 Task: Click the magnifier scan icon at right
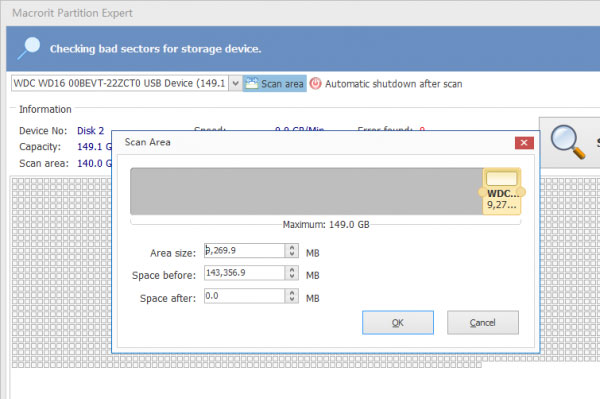(568, 142)
